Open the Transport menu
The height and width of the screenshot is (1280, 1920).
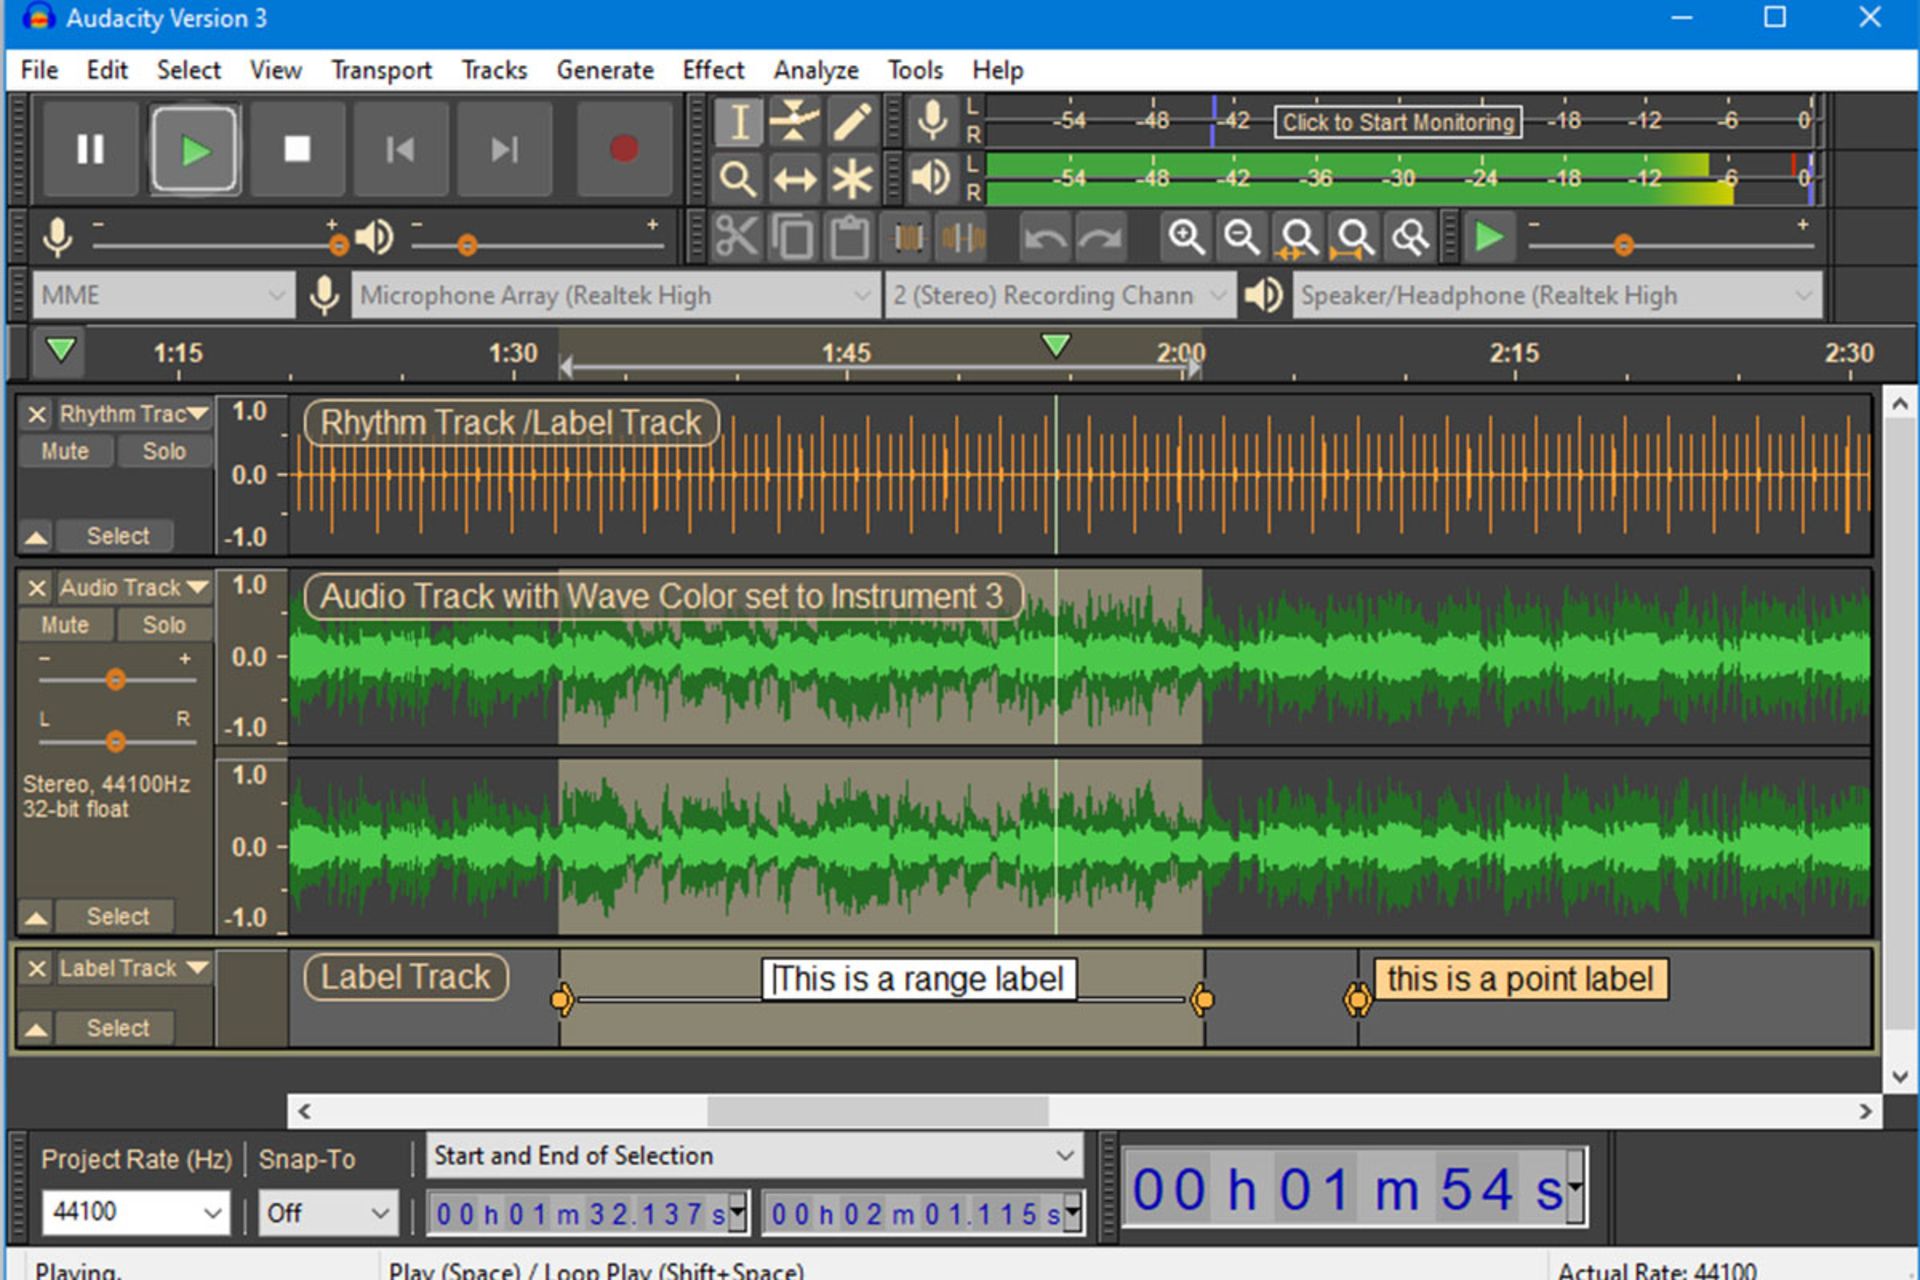click(x=381, y=70)
